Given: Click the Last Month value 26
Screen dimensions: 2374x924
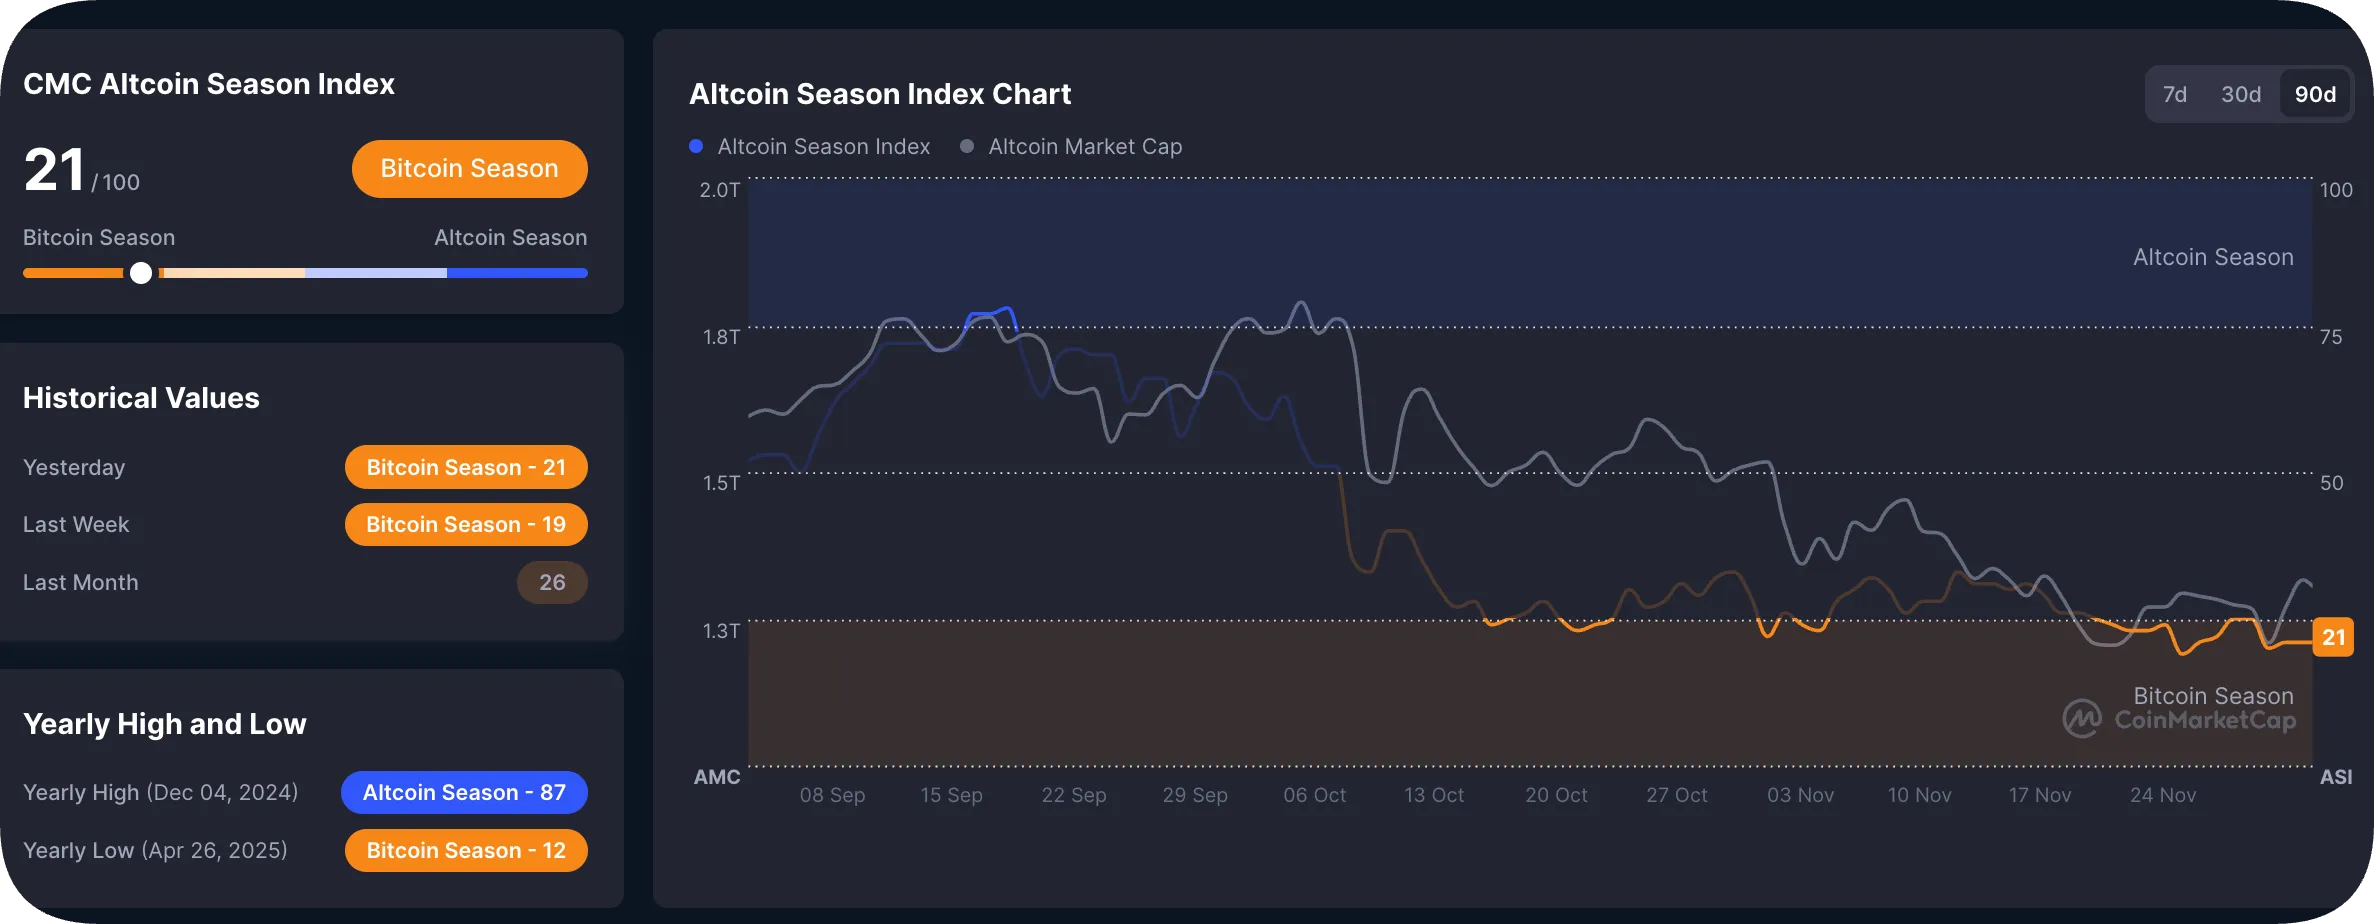Looking at the screenshot, I should tap(552, 582).
